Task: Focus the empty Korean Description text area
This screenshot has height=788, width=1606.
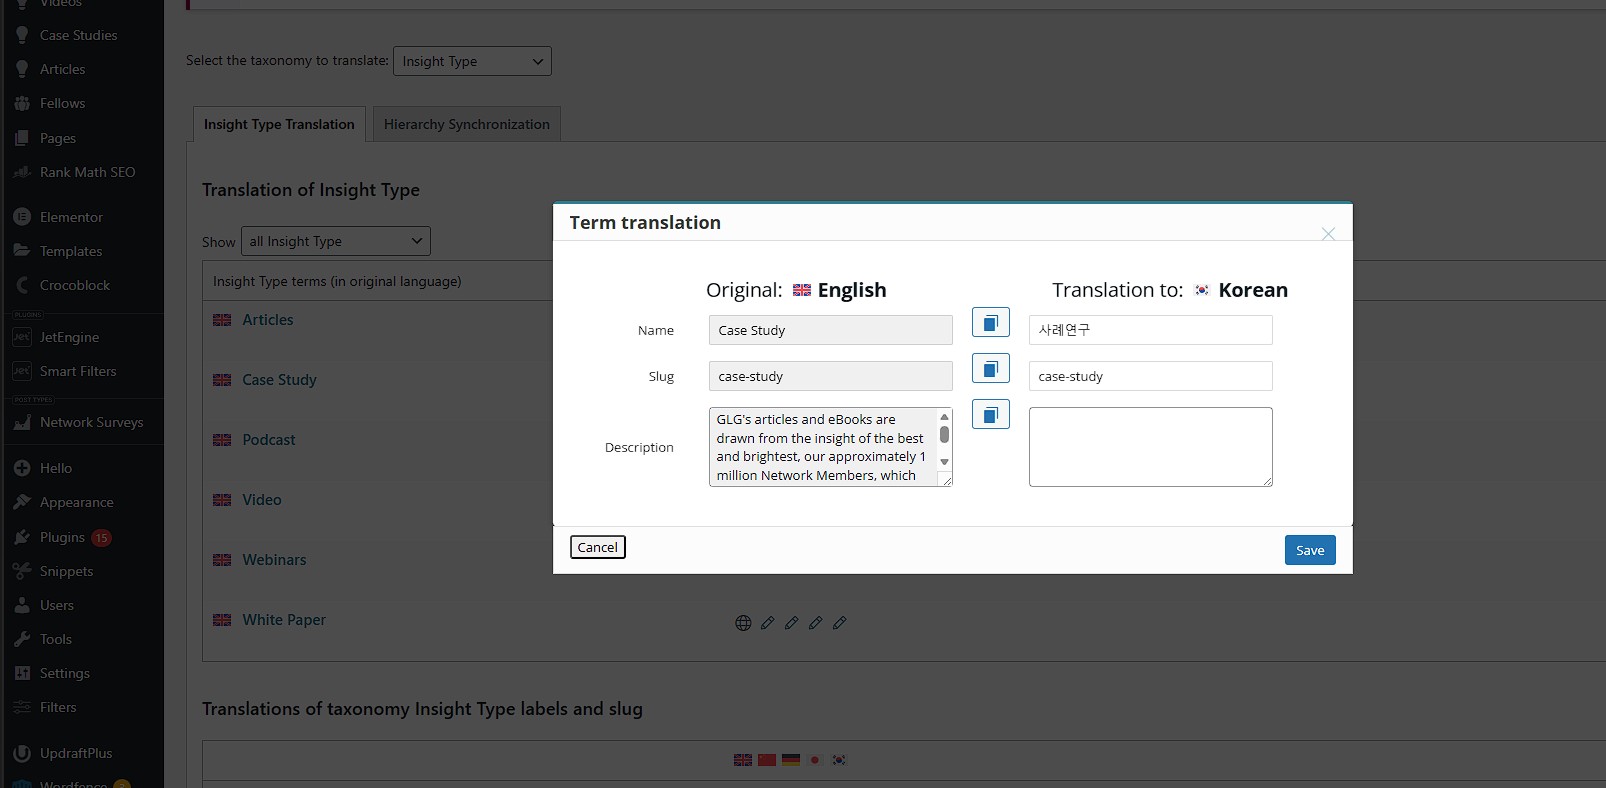Action: pyautogui.click(x=1150, y=447)
